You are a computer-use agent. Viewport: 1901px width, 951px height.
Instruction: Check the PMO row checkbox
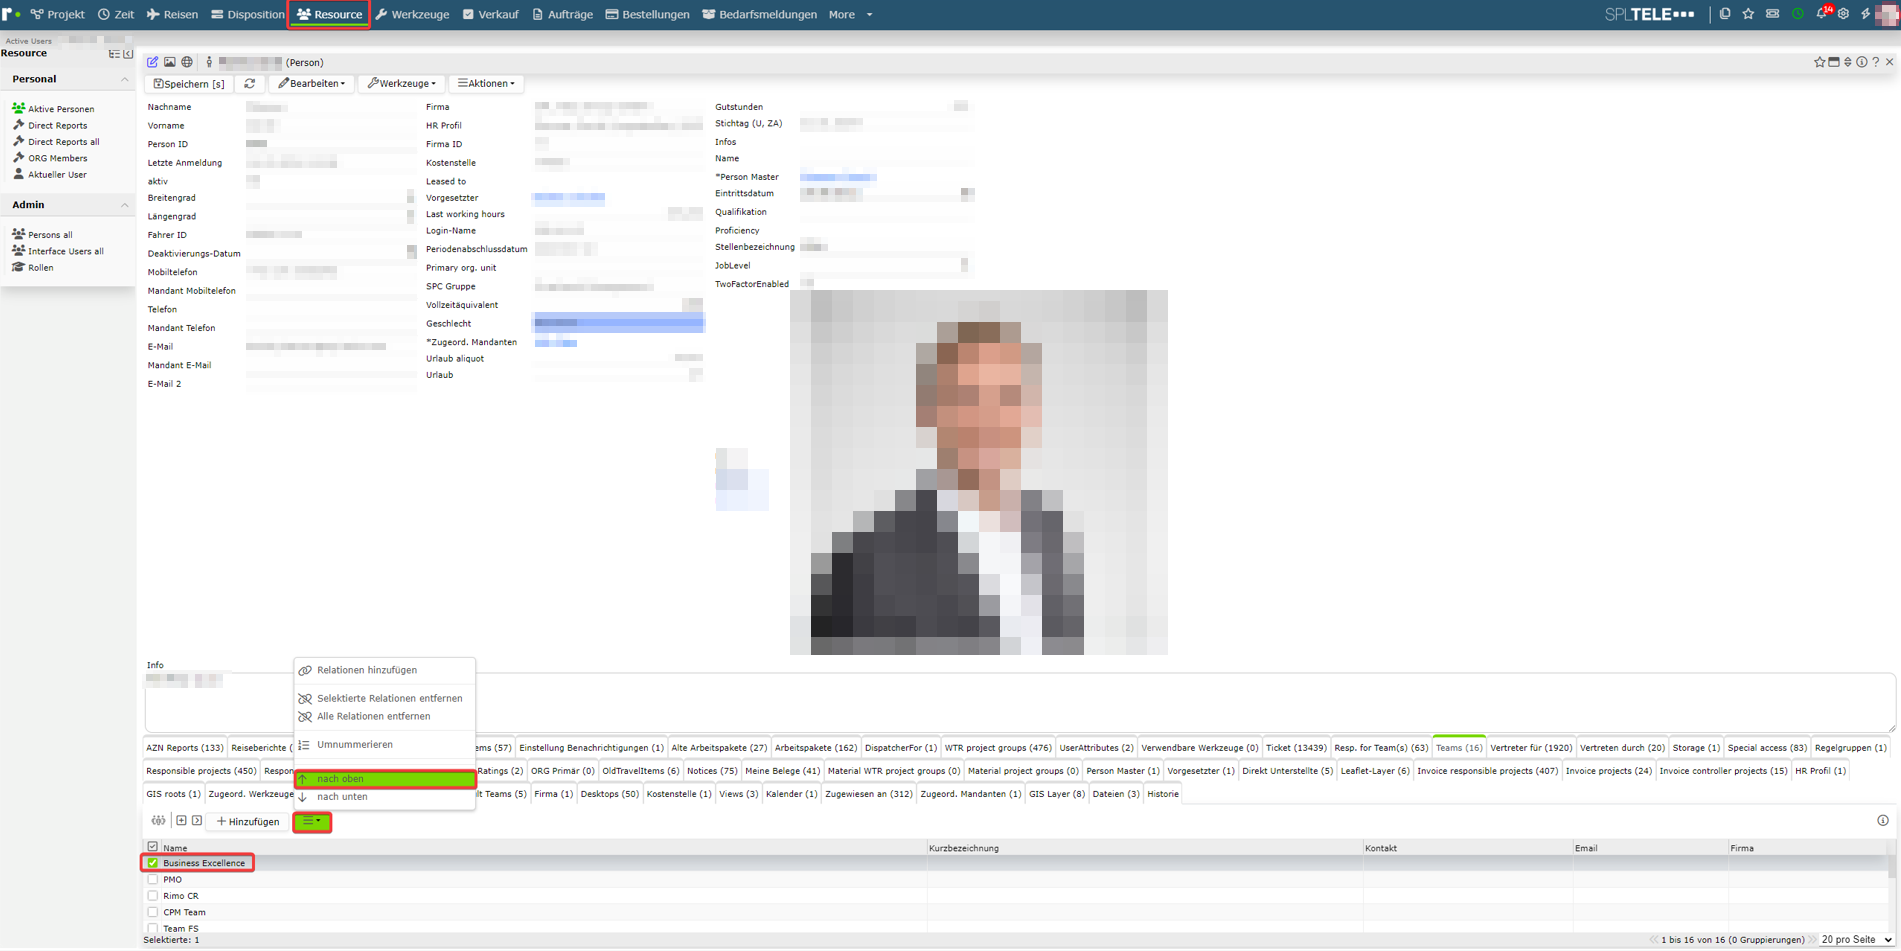[153, 879]
